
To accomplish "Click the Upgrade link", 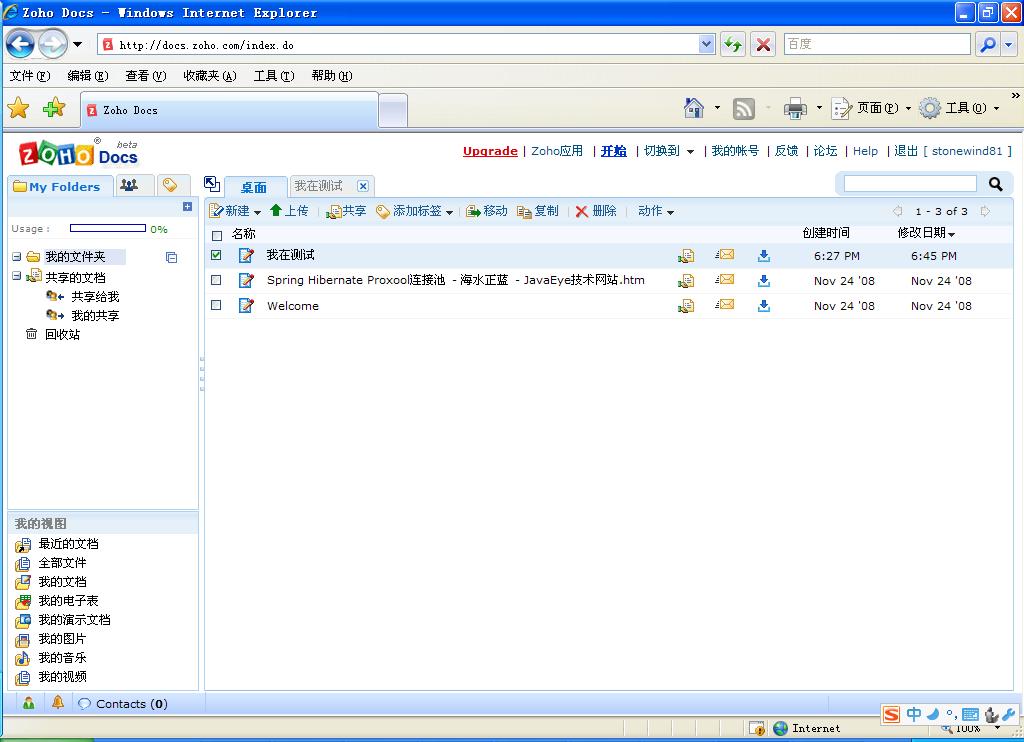I will pyautogui.click(x=490, y=151).
